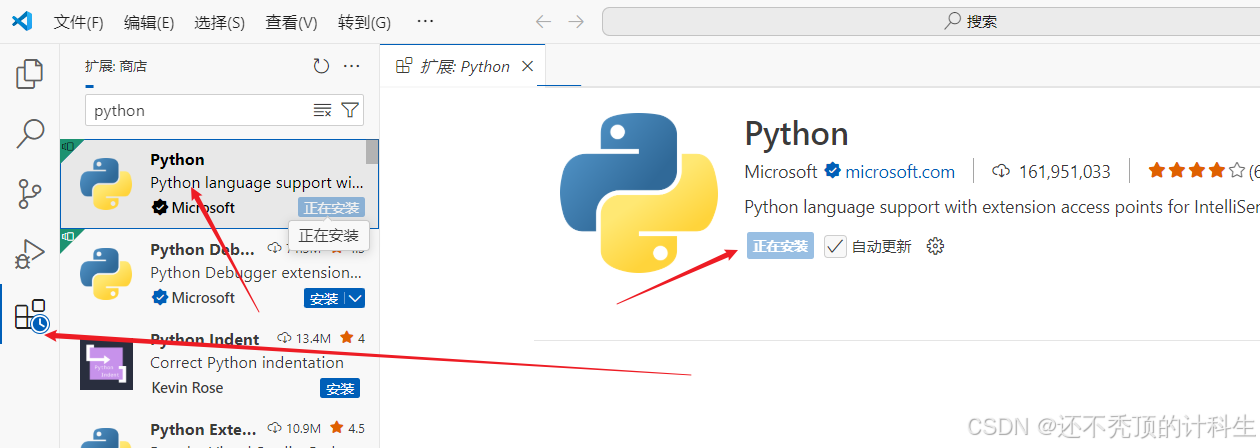
Task: Click 正在安装 button on extension detail page
Action: [780, 246]
